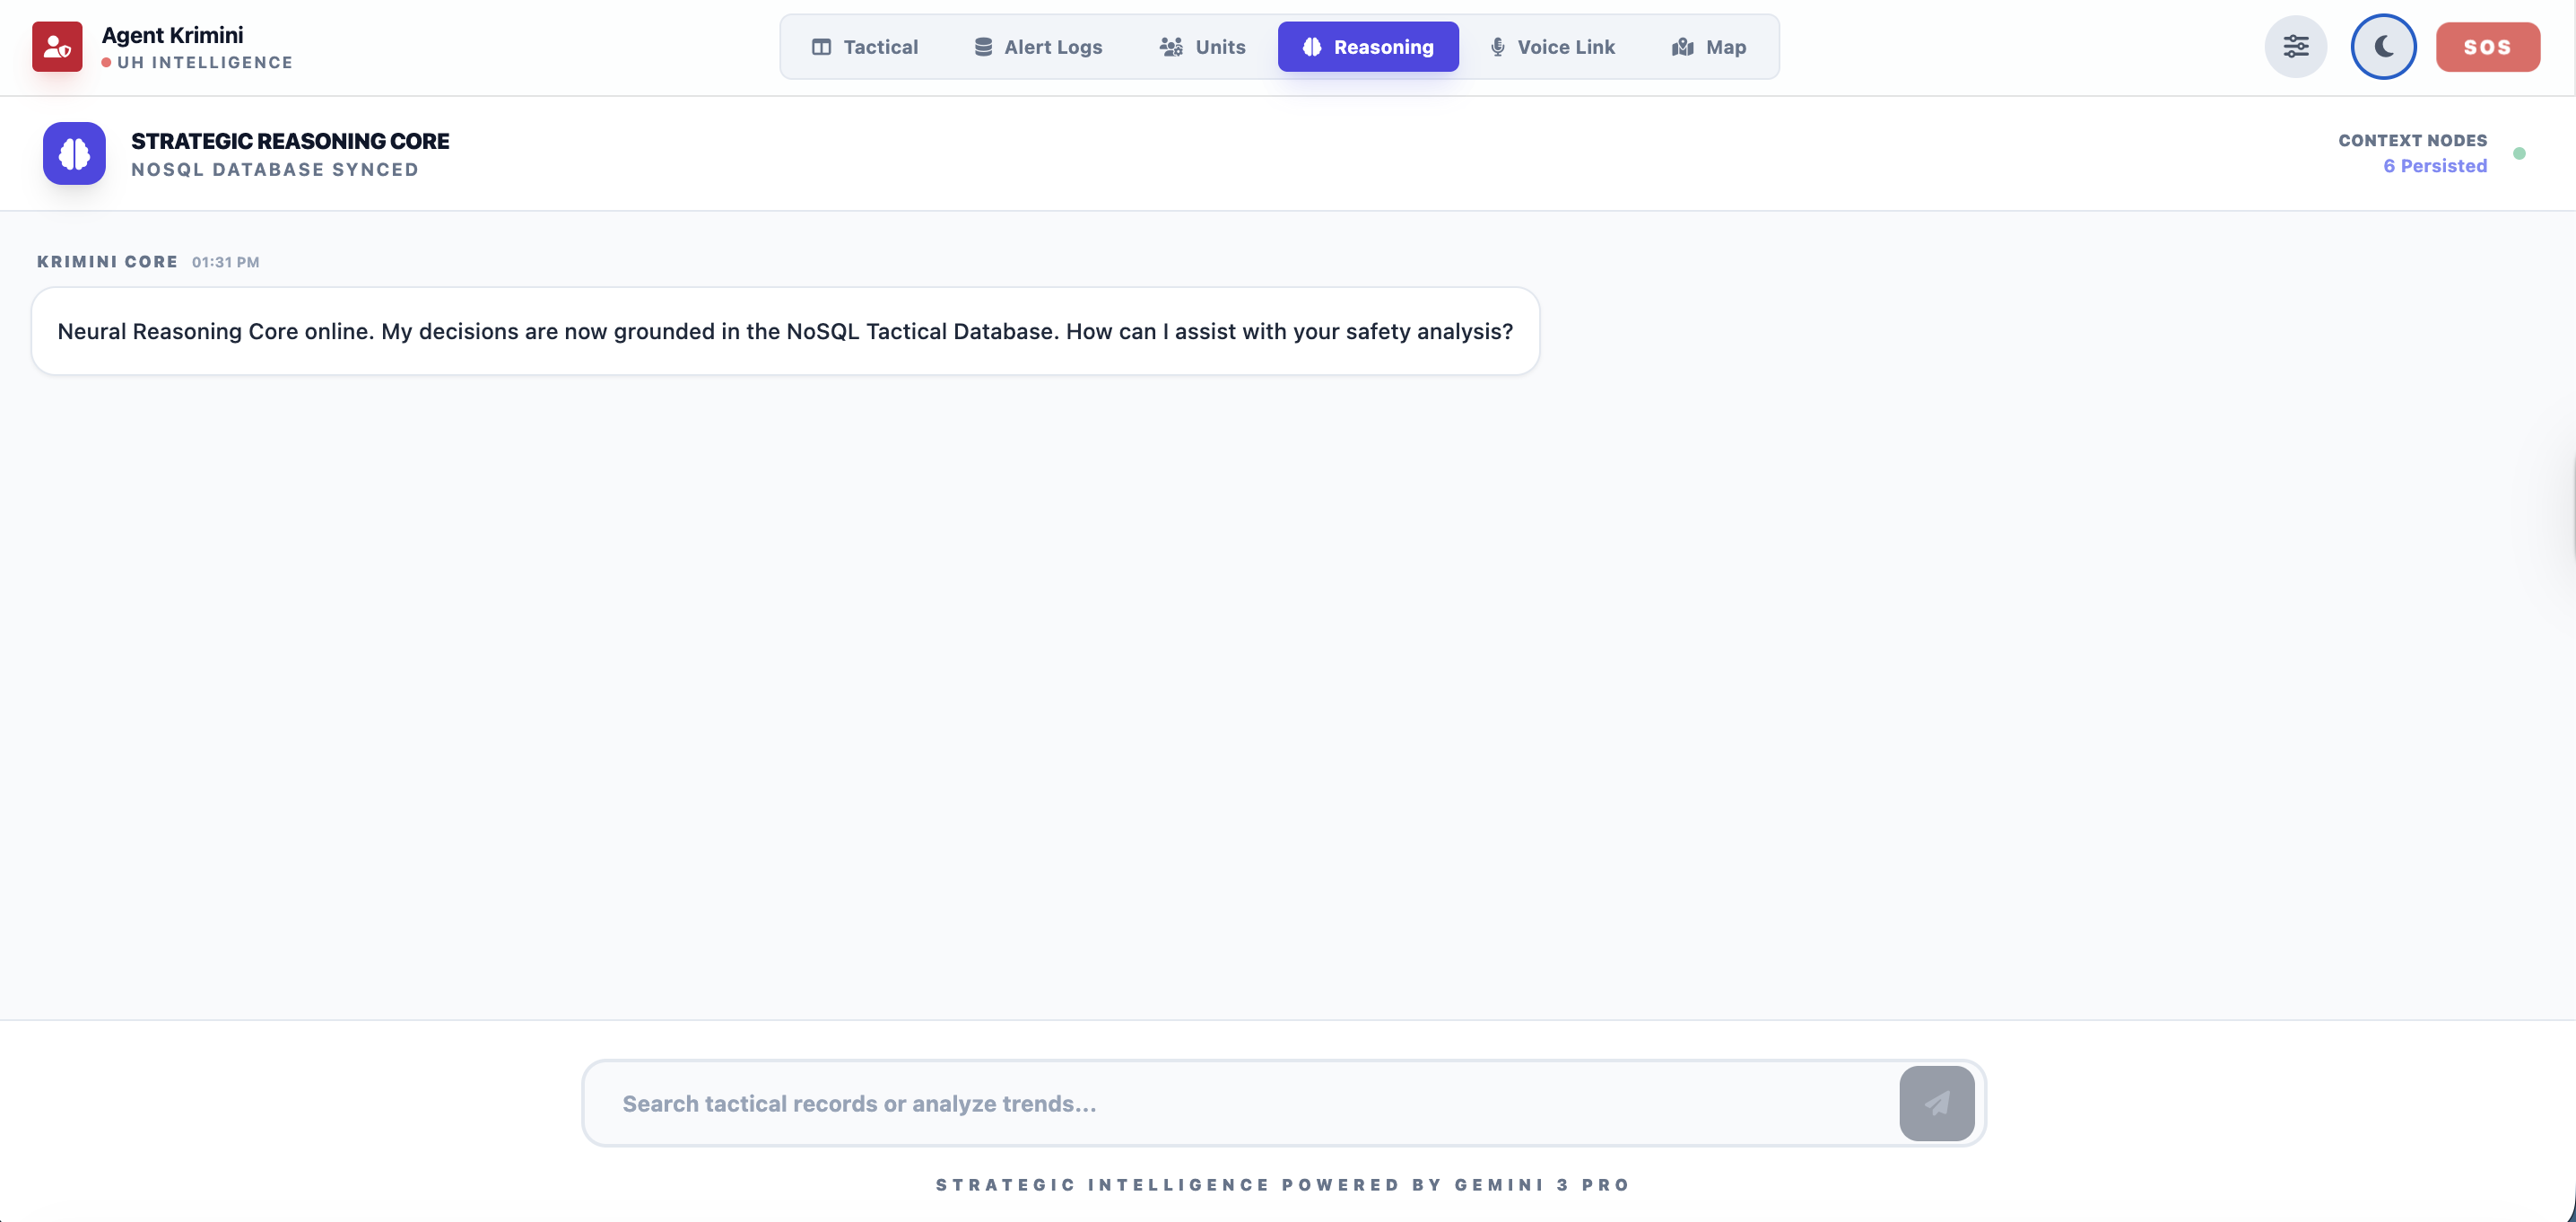Image resolution: width=2576 pixels, height=1222 pixels.
Task: Open the Map tab
Action: (x=1710, y=47)
